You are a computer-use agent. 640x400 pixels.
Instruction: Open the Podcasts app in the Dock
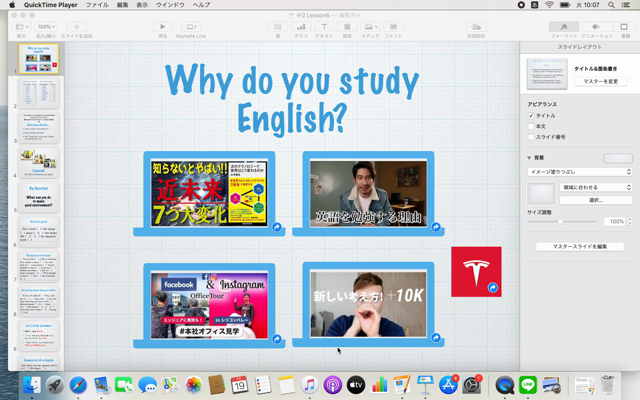(333, 385)
